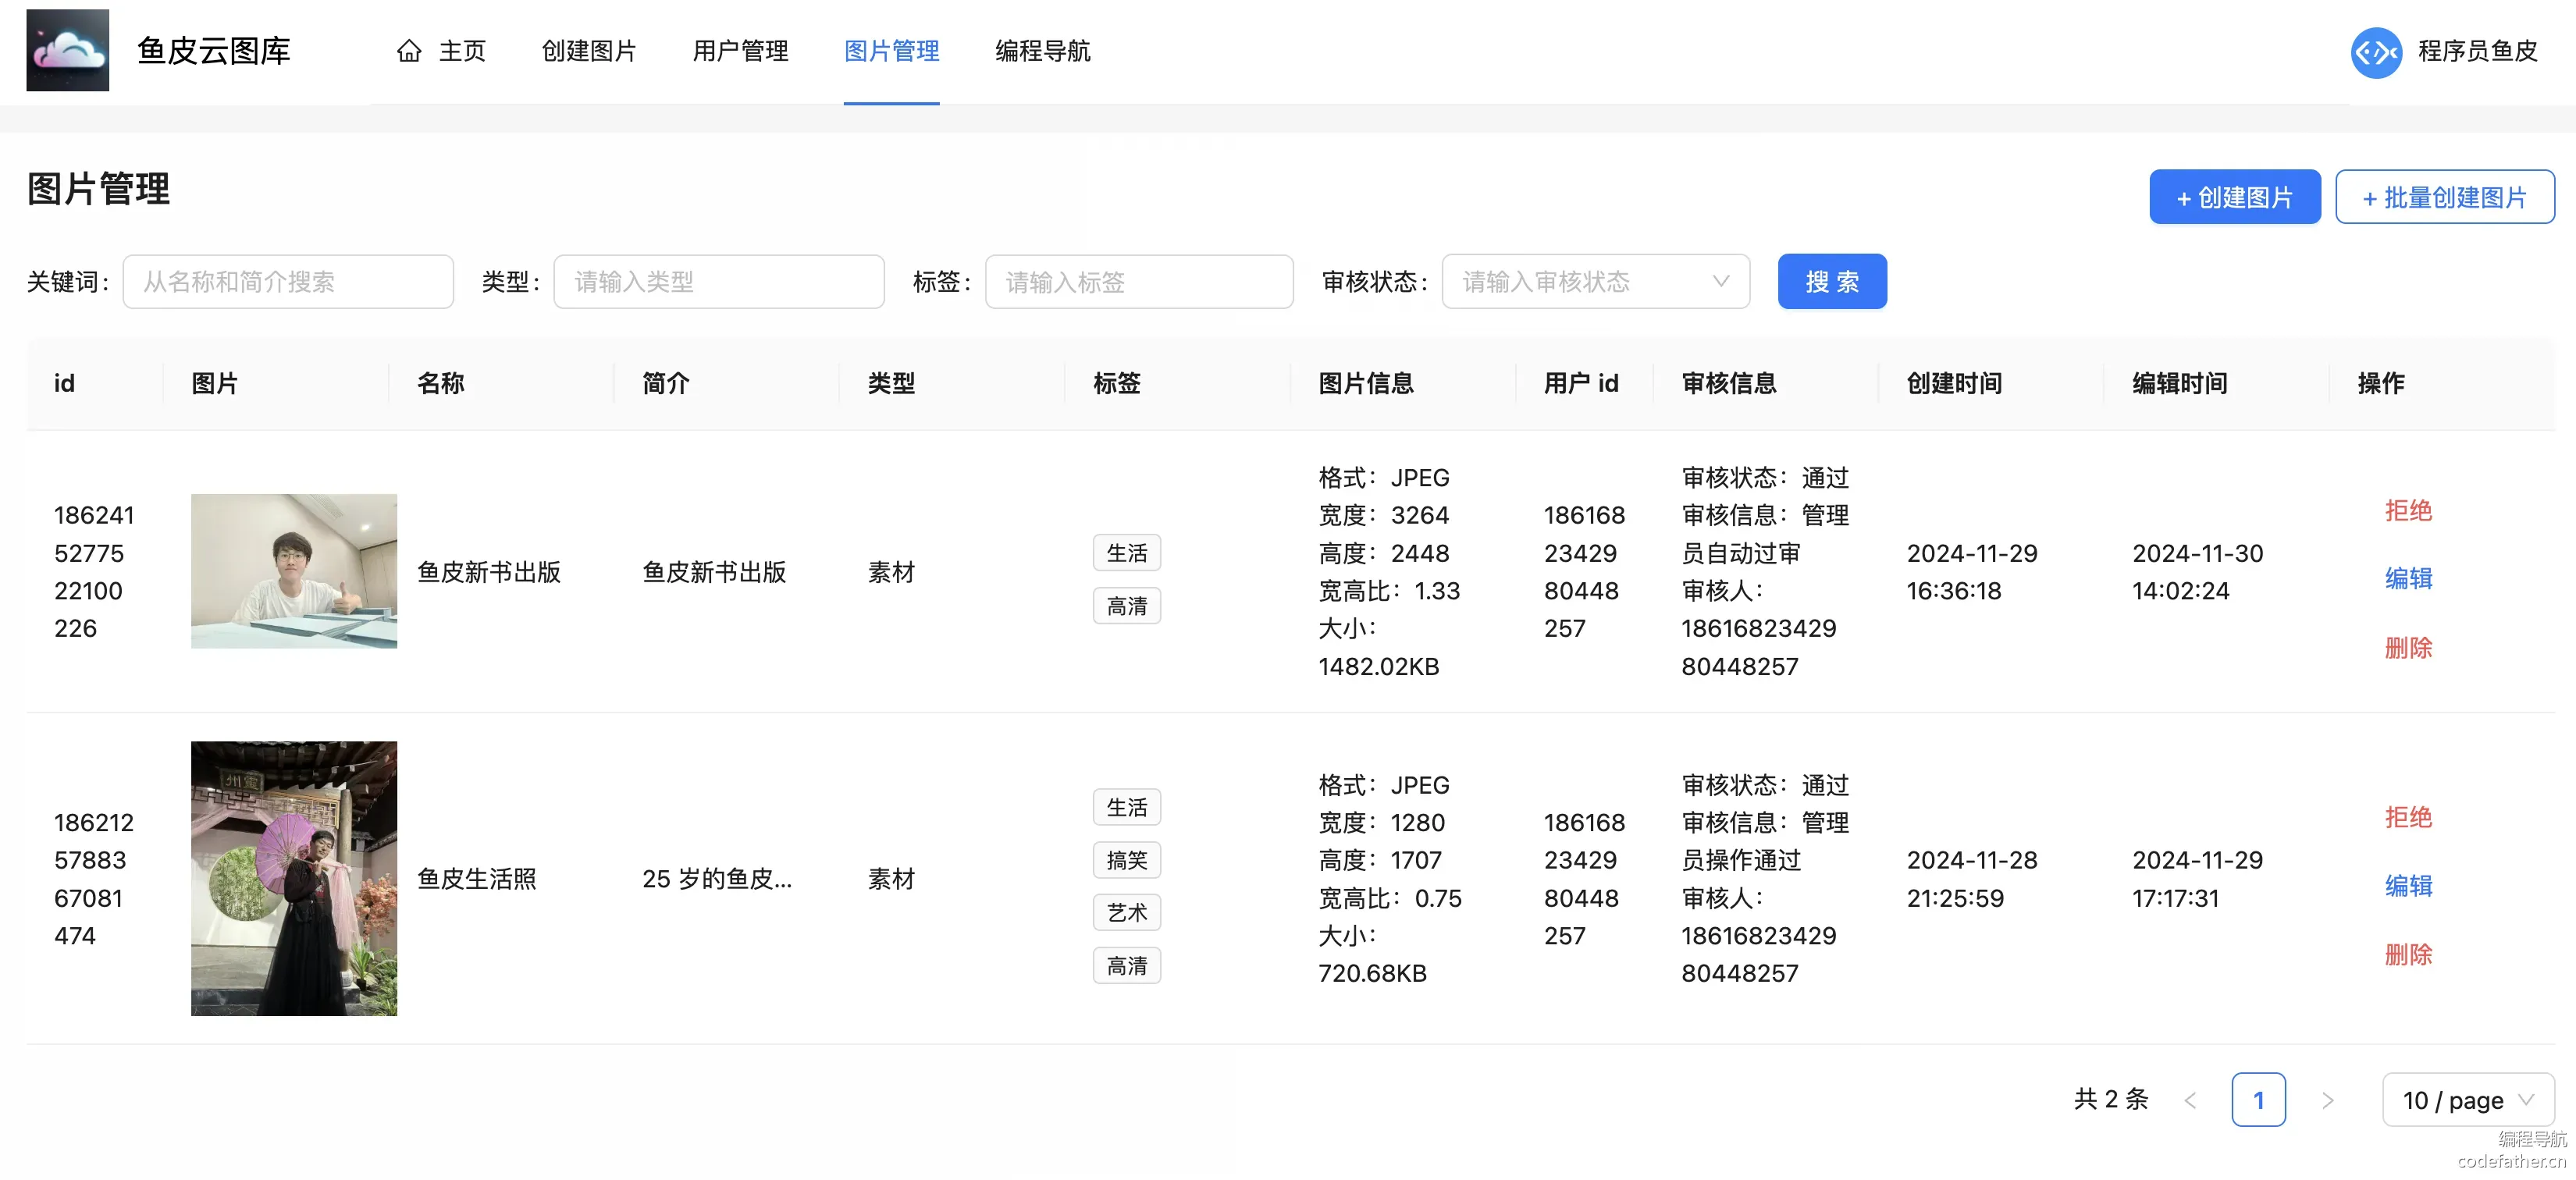
Task: Expand the 审核状态 dropdown
Action: [x=1595, y=282]
